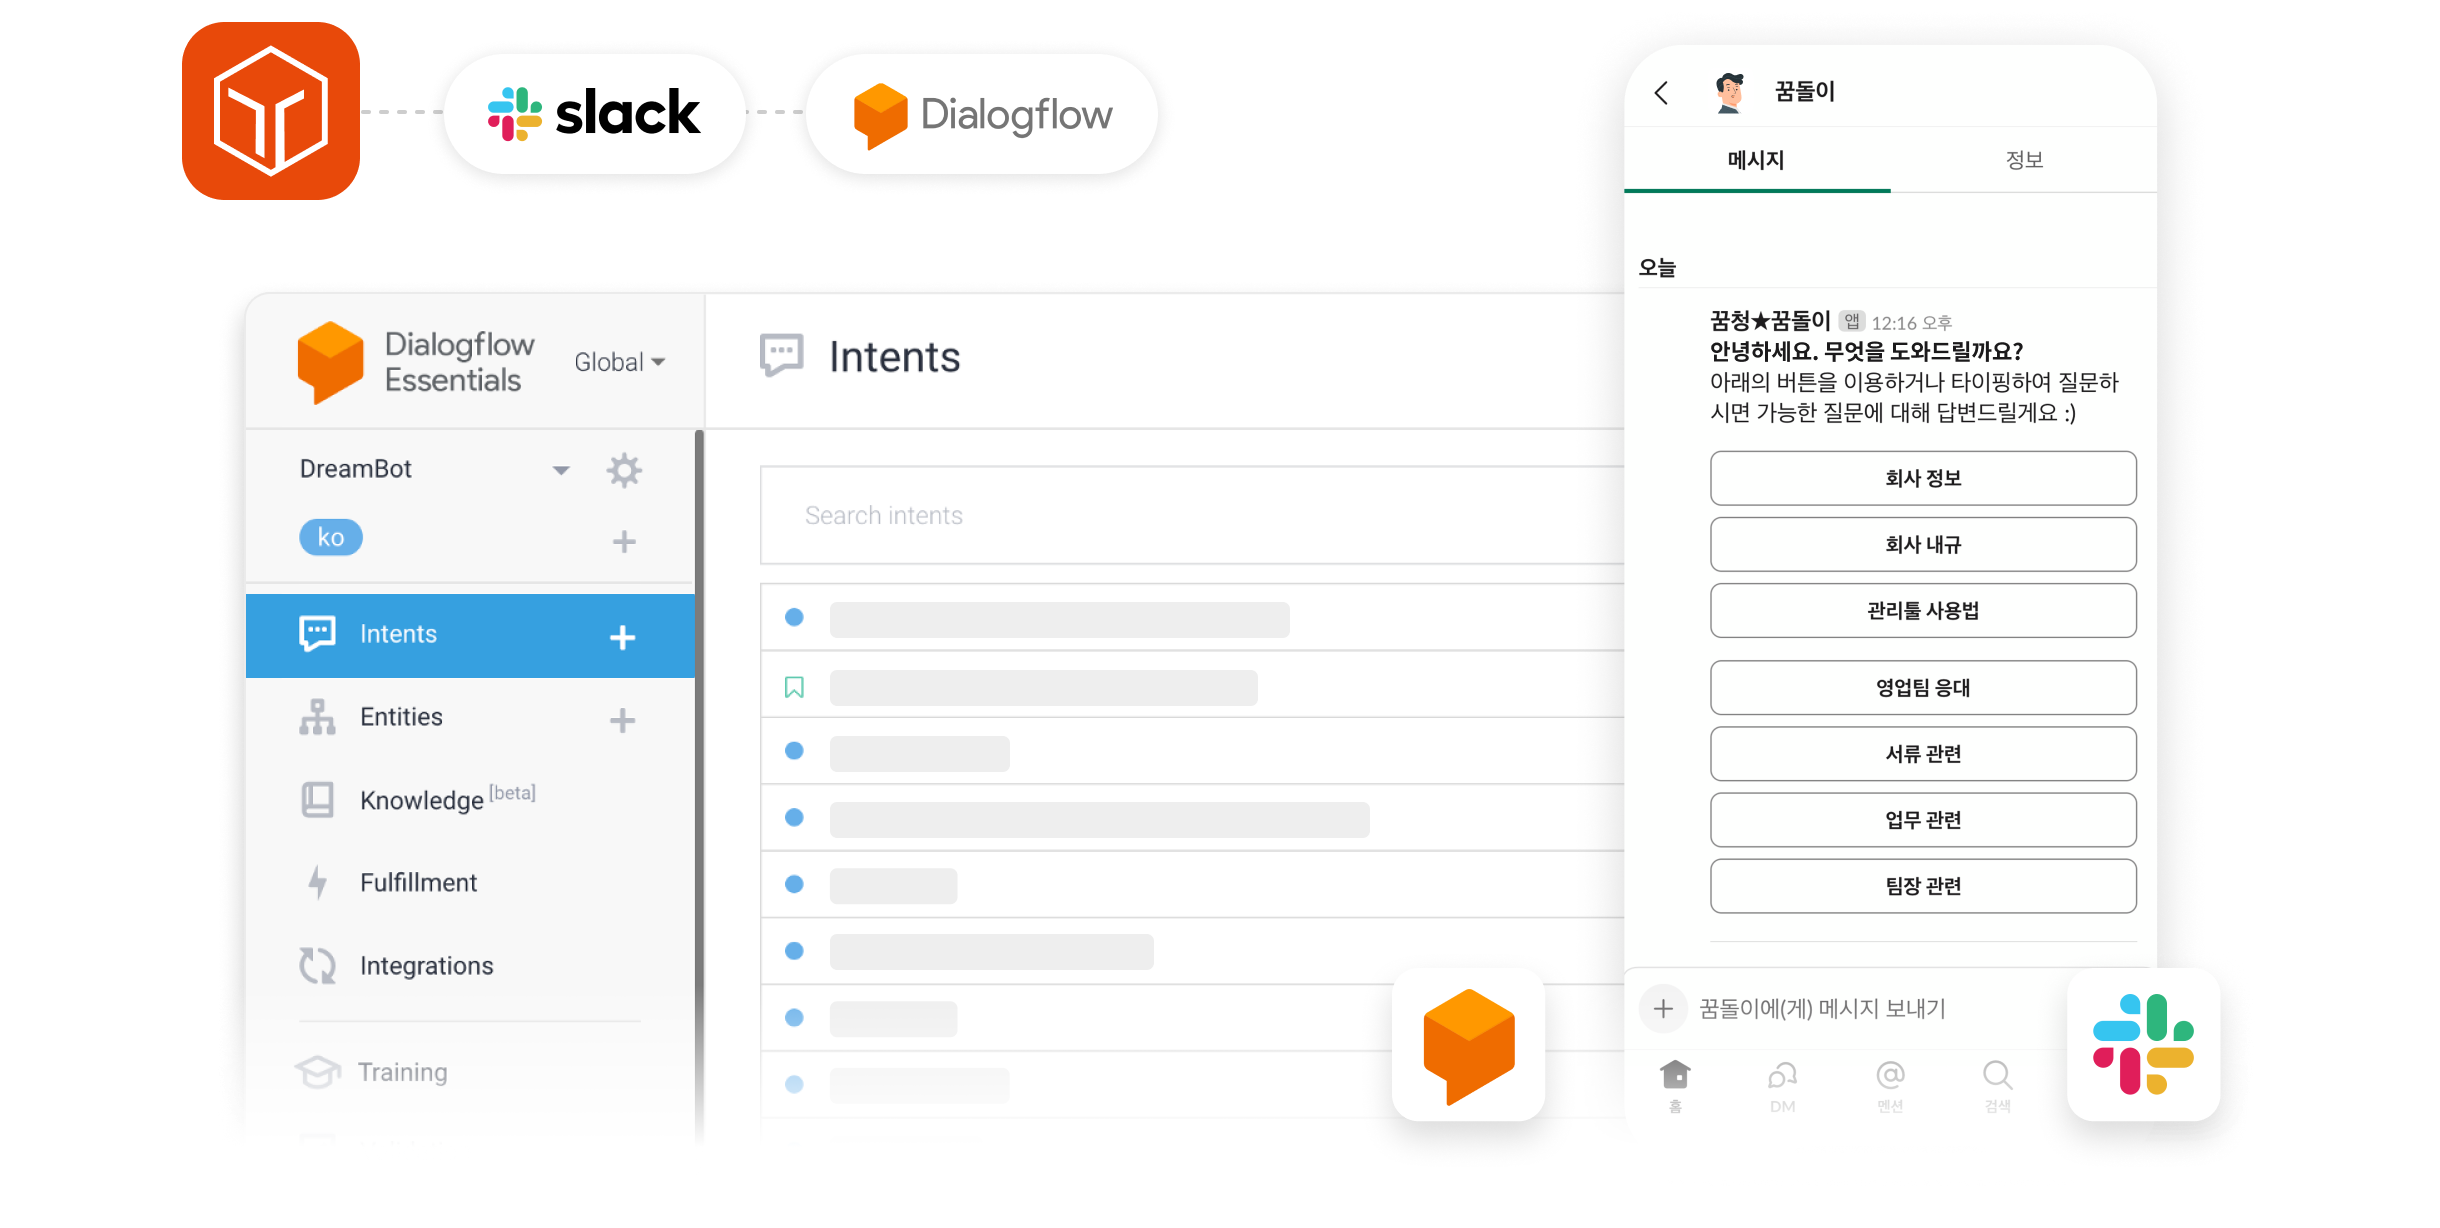Toggle visibility of third intent item
2440x1228 pixels.
pos(796,752)
